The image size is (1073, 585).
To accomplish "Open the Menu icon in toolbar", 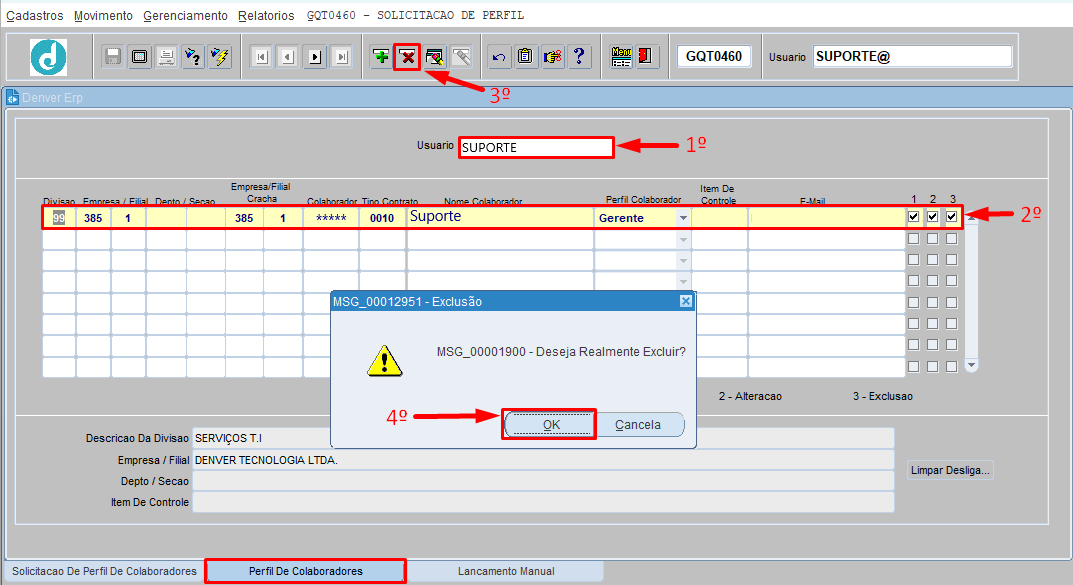I will click(x=621, y=56).
